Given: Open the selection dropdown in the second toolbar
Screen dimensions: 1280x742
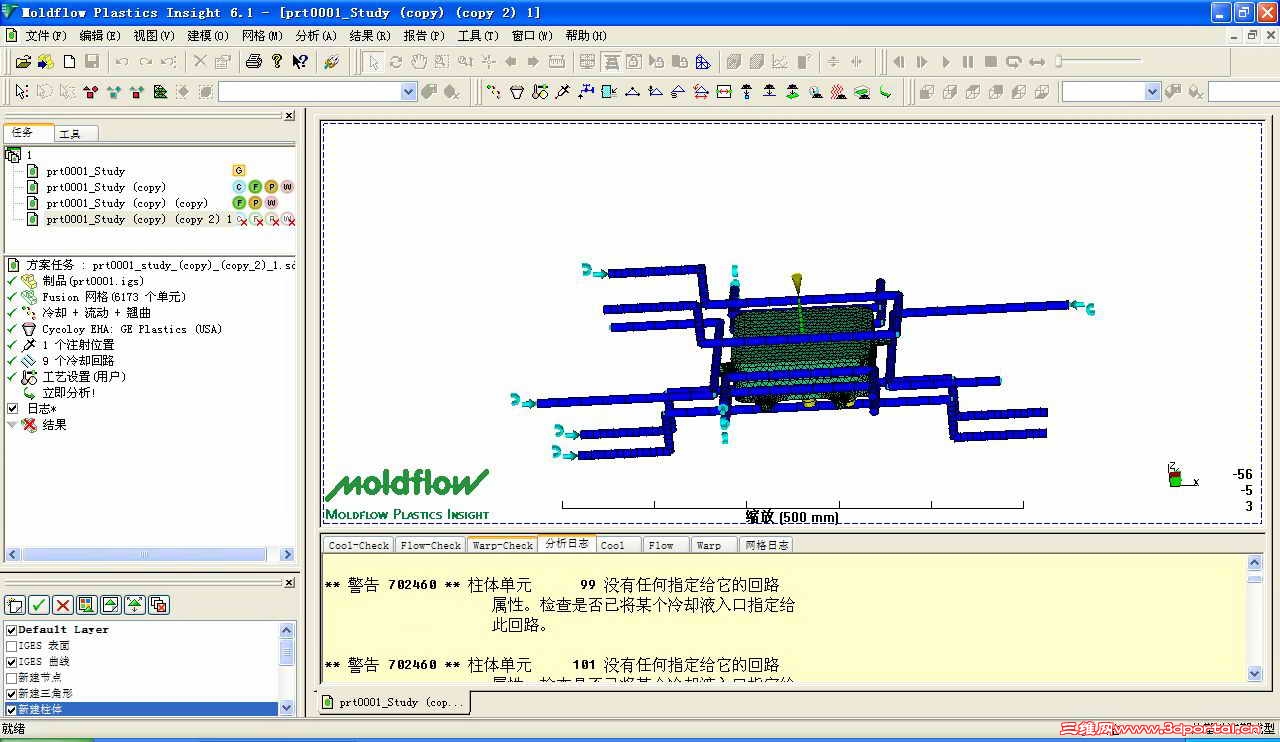Looking at the screenshot, I should coord(408,92).
